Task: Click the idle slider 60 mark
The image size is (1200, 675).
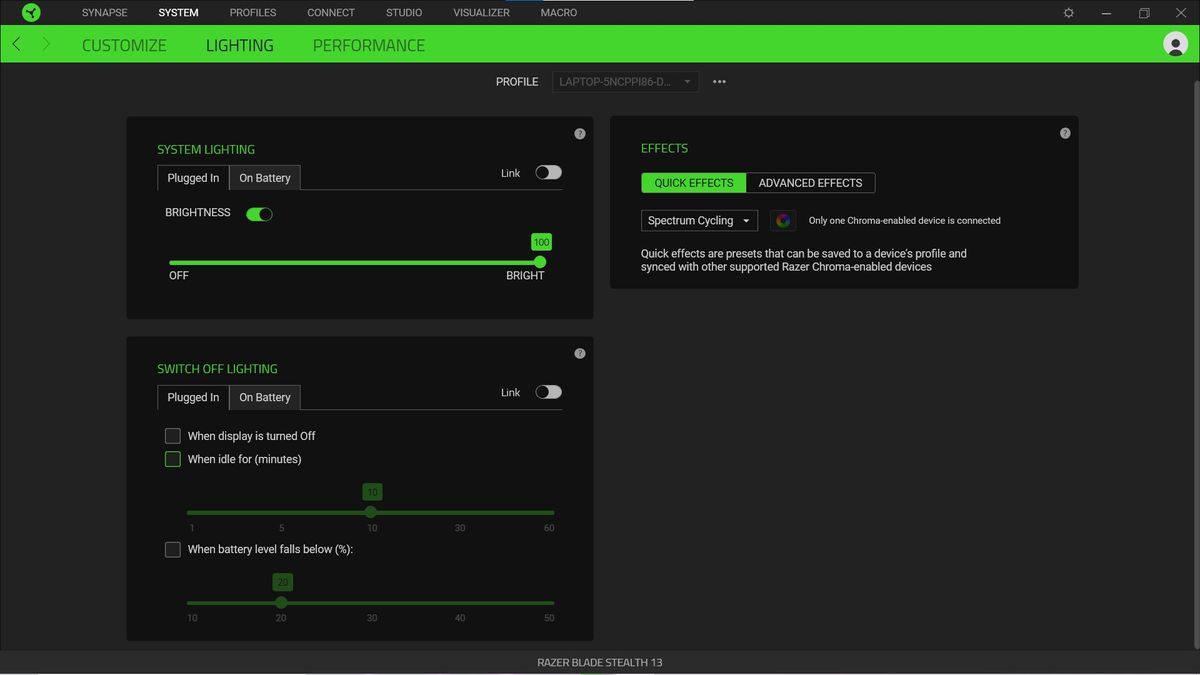Action: tap(549, 528)
